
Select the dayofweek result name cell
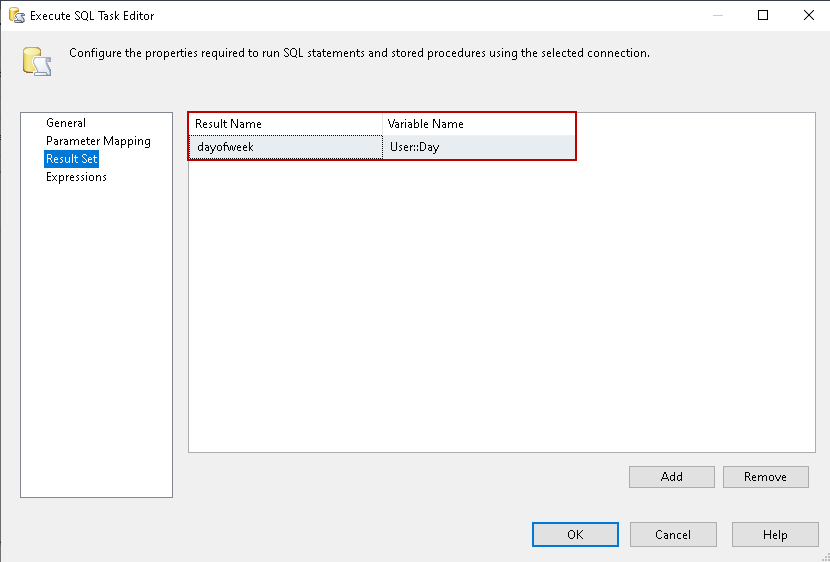point(285,147)
